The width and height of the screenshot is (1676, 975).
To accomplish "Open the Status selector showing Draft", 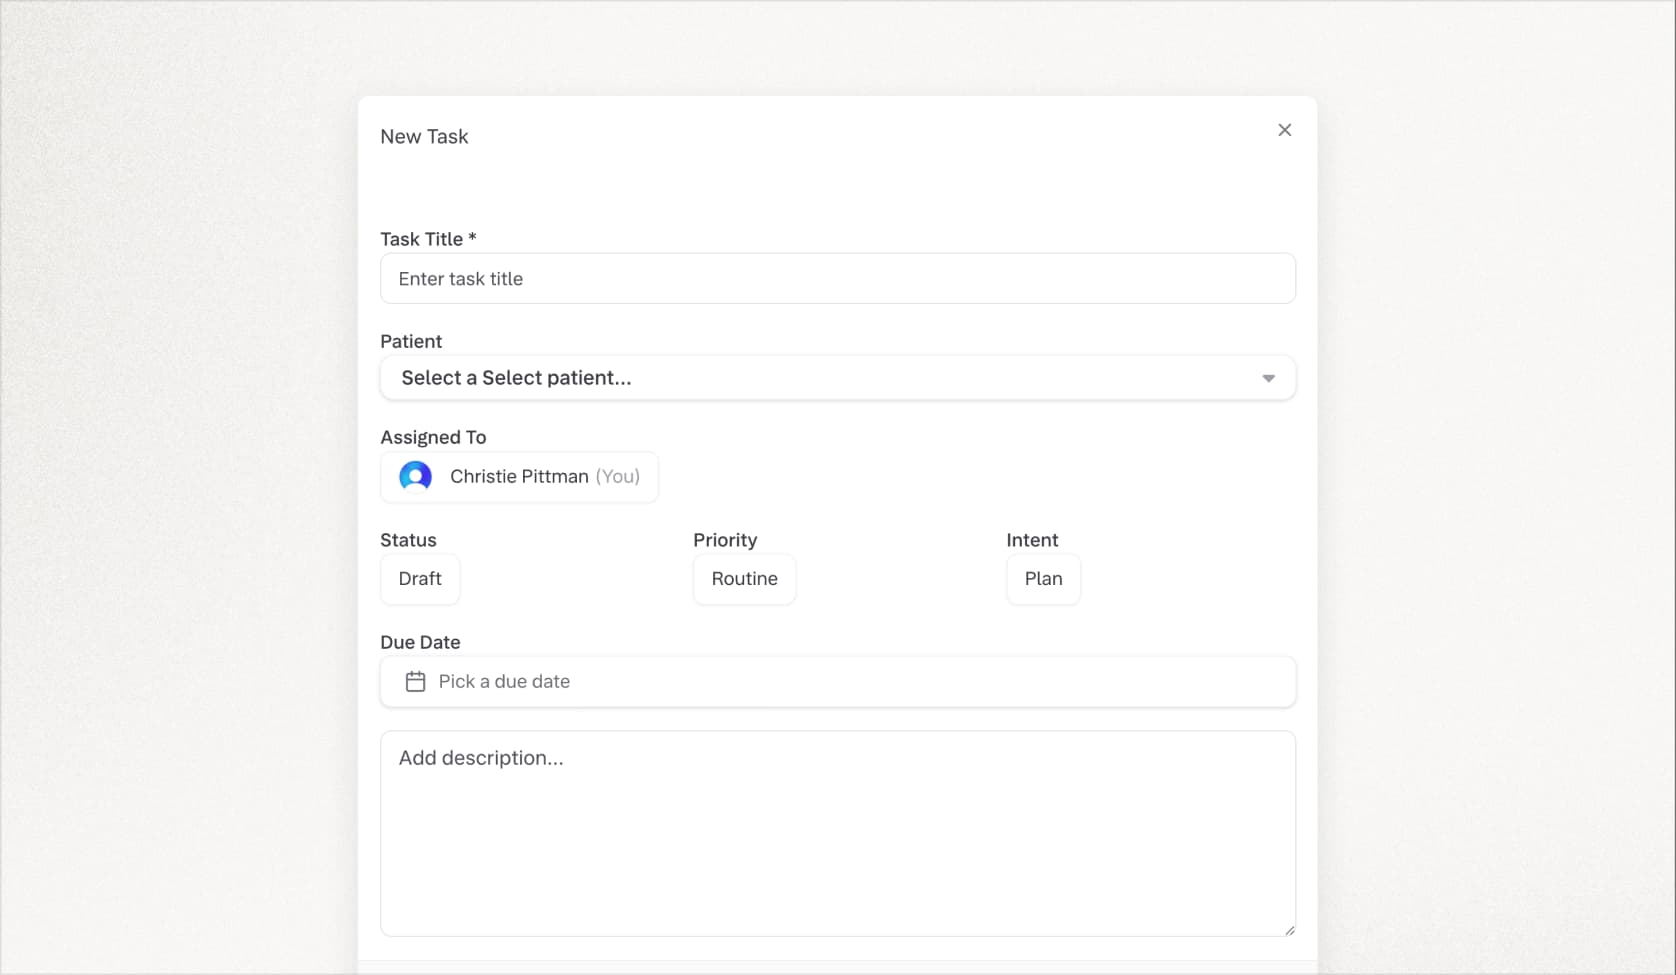I will point(420,579).
